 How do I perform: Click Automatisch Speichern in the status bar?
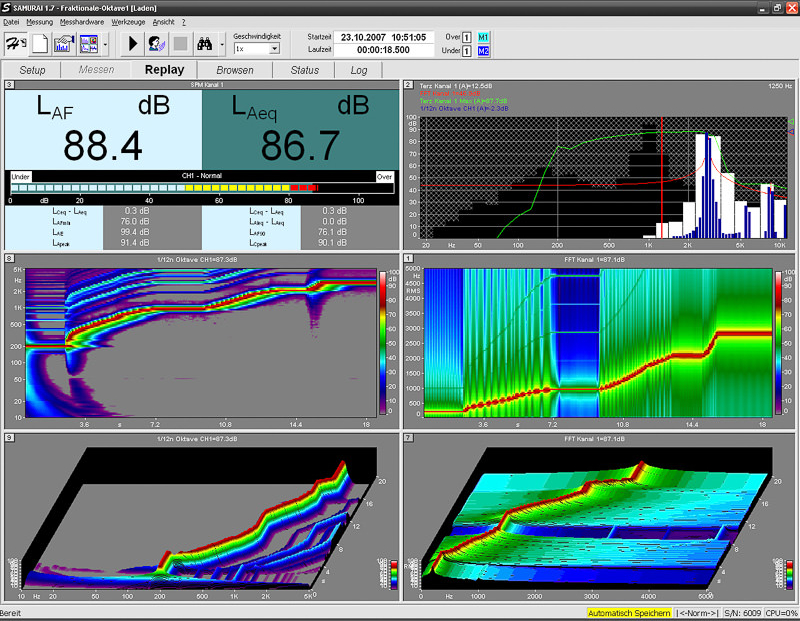pyautogui.click(x=629, y=613)
